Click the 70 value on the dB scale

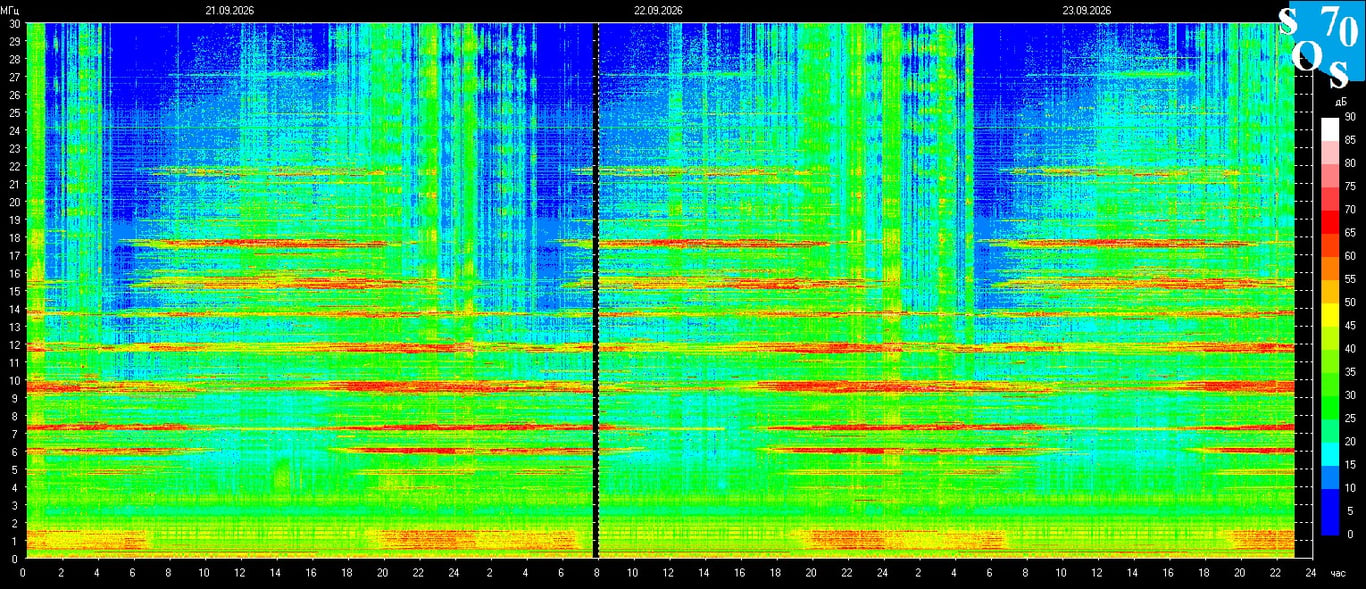click(x=1349, y=210)
